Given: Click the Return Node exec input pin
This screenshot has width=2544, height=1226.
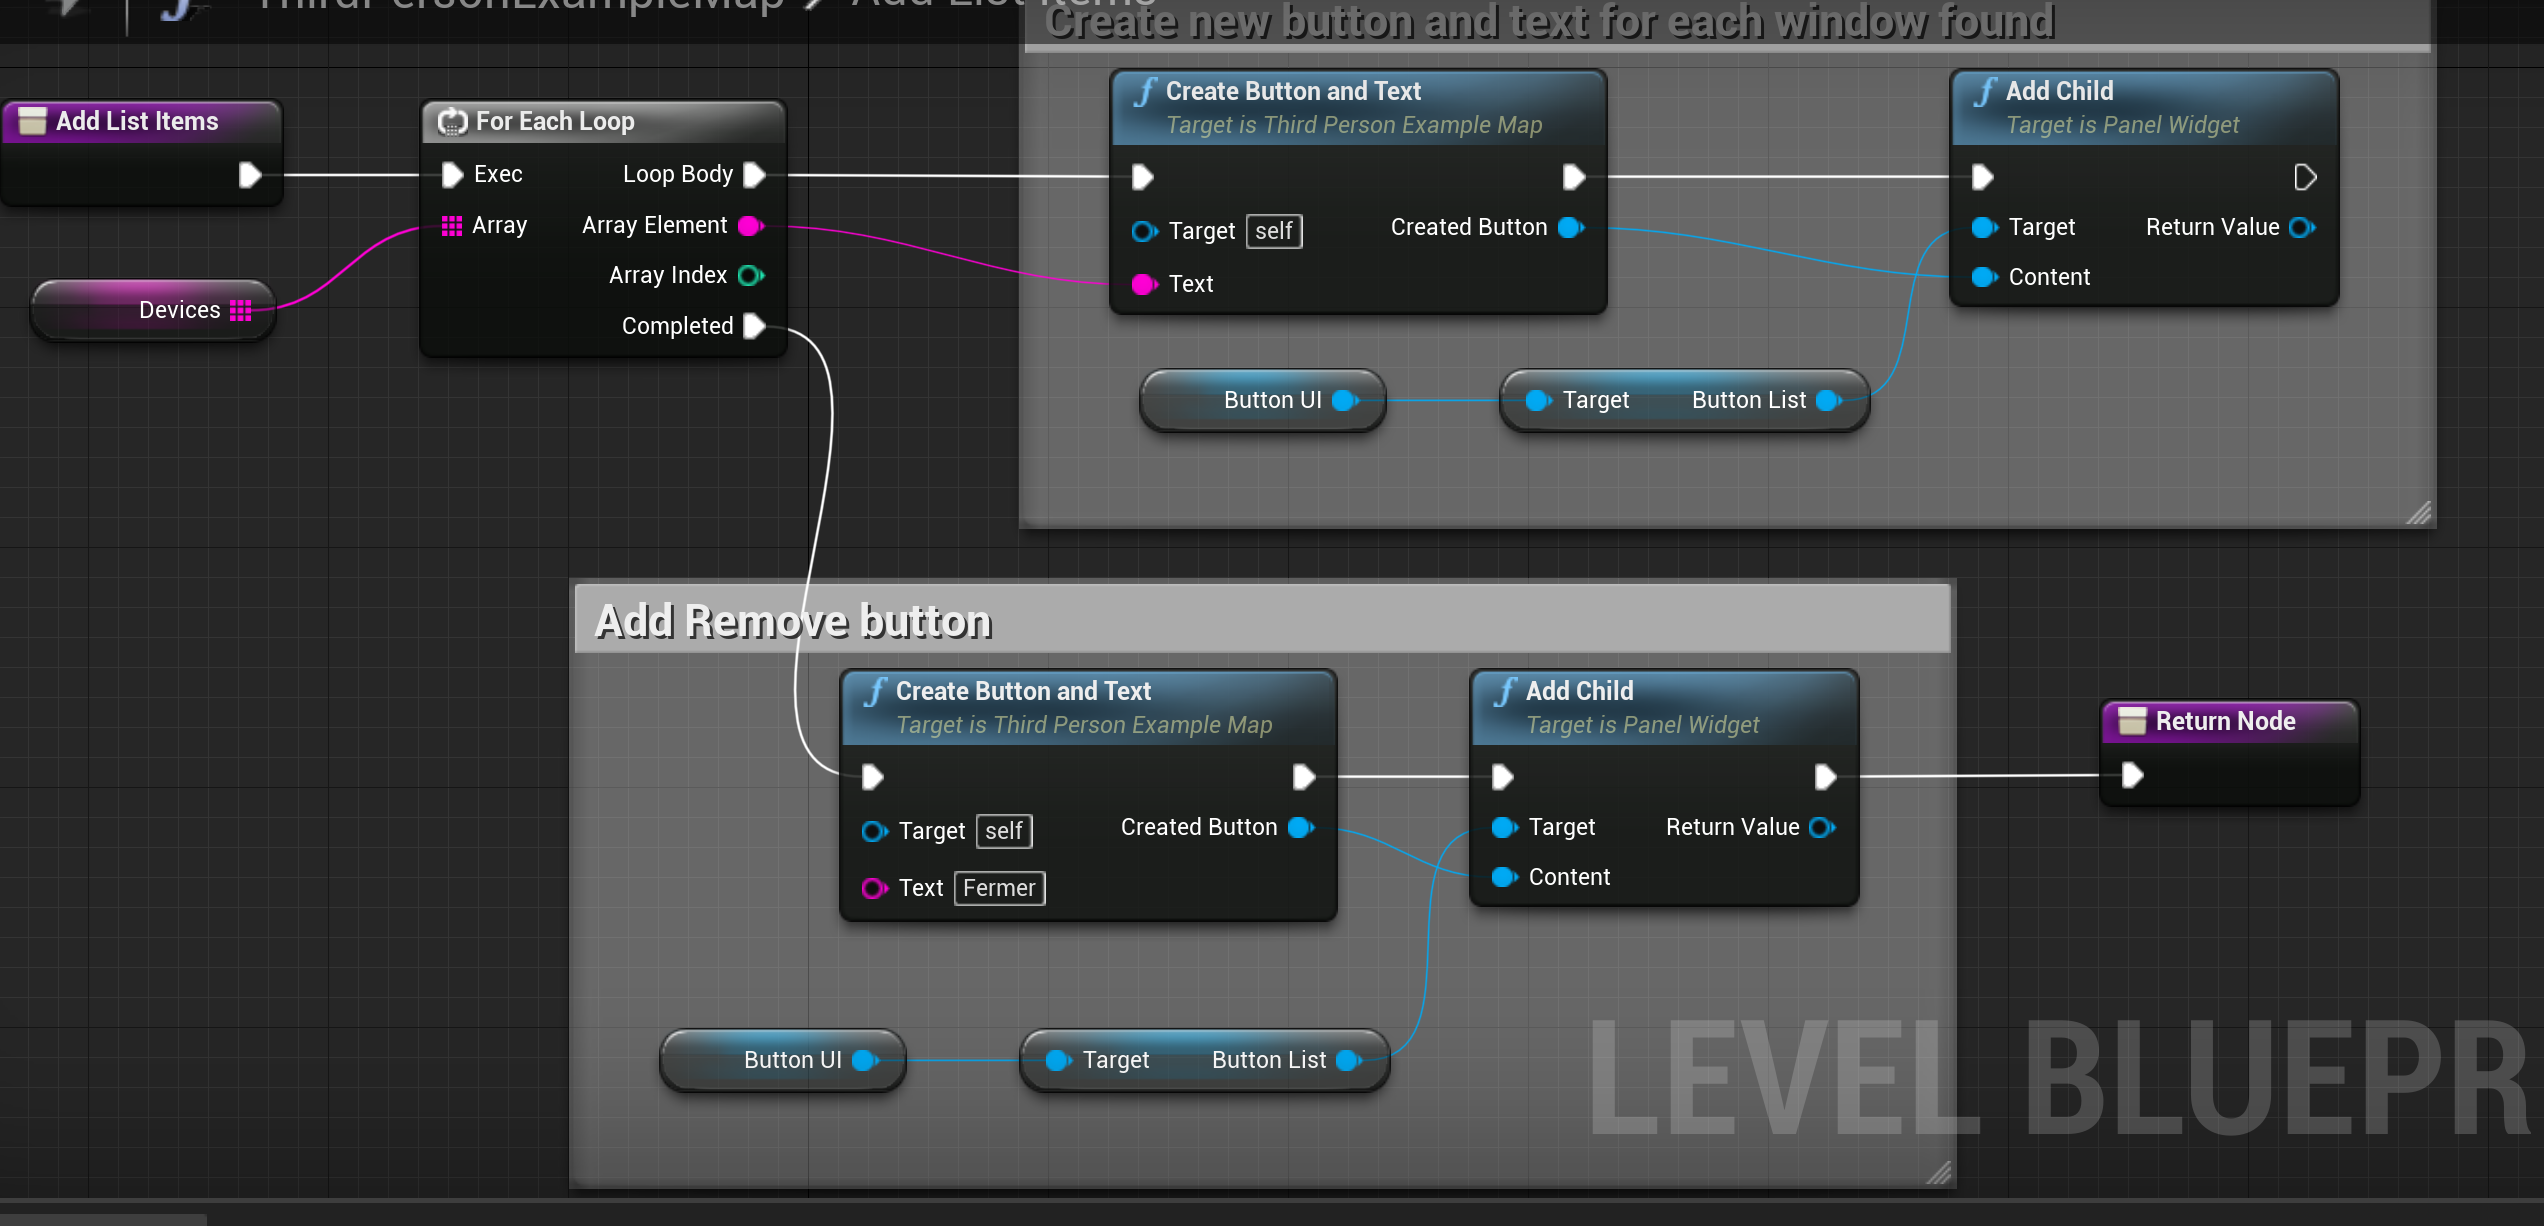Looking at the screenshot, I should [x=2132, y=775].
